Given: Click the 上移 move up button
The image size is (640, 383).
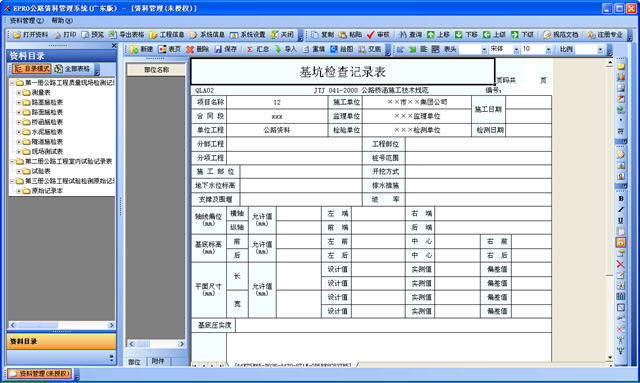Looking at the screenshot, I should (x=438, y=35).
